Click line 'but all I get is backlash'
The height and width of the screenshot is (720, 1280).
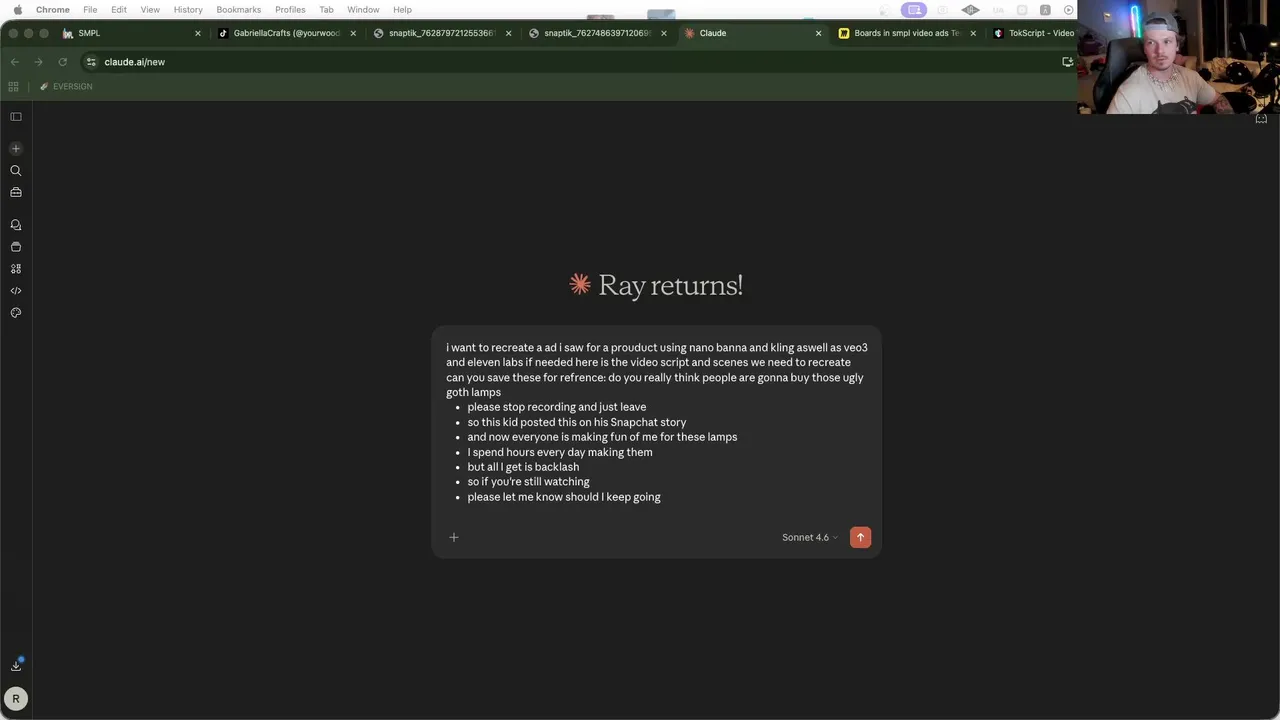coord(523,467)
